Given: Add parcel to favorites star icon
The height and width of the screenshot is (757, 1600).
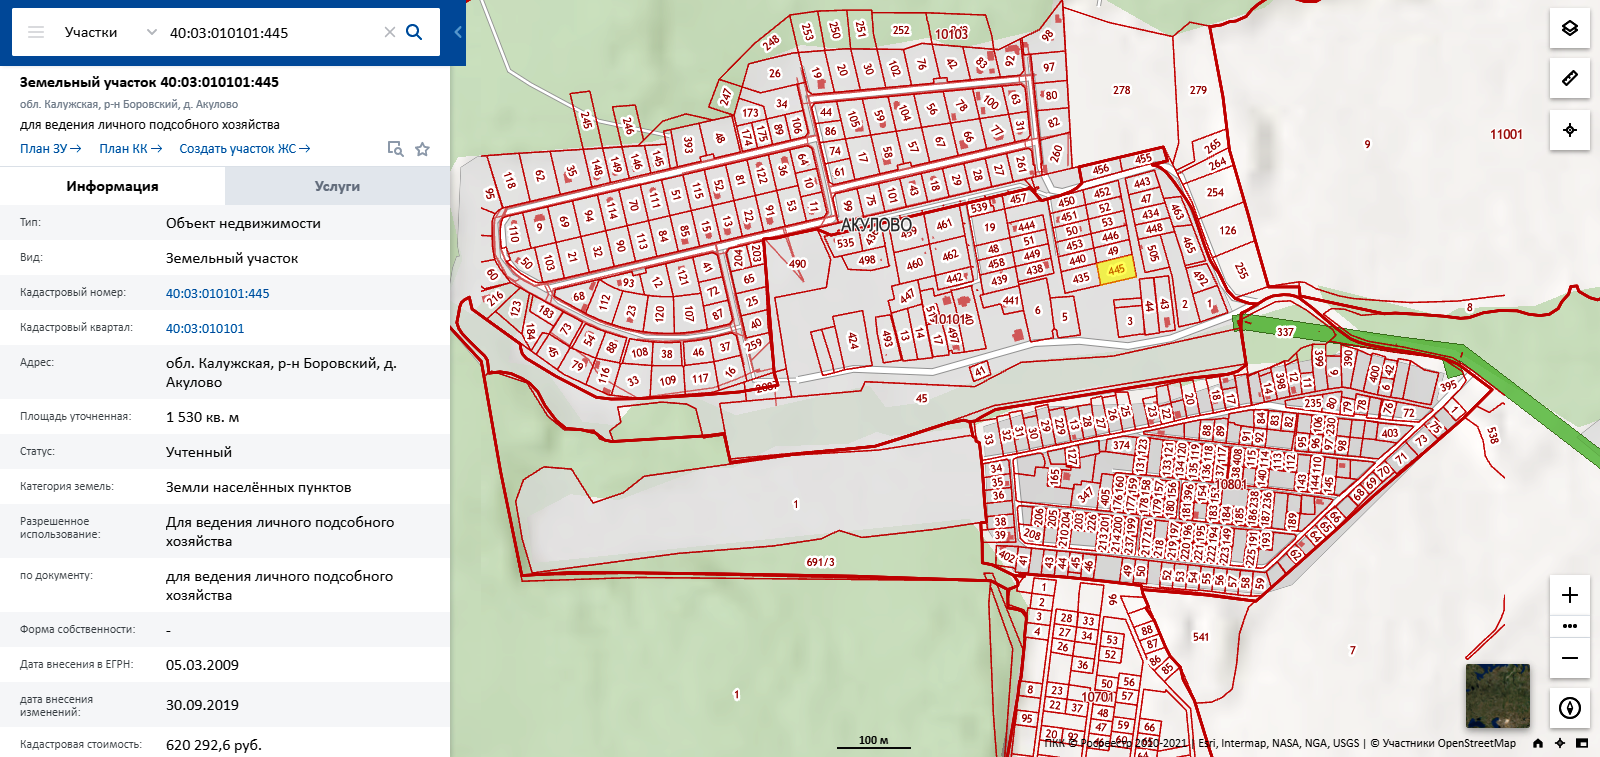Looking at the screenshot, I should (423, 149).
